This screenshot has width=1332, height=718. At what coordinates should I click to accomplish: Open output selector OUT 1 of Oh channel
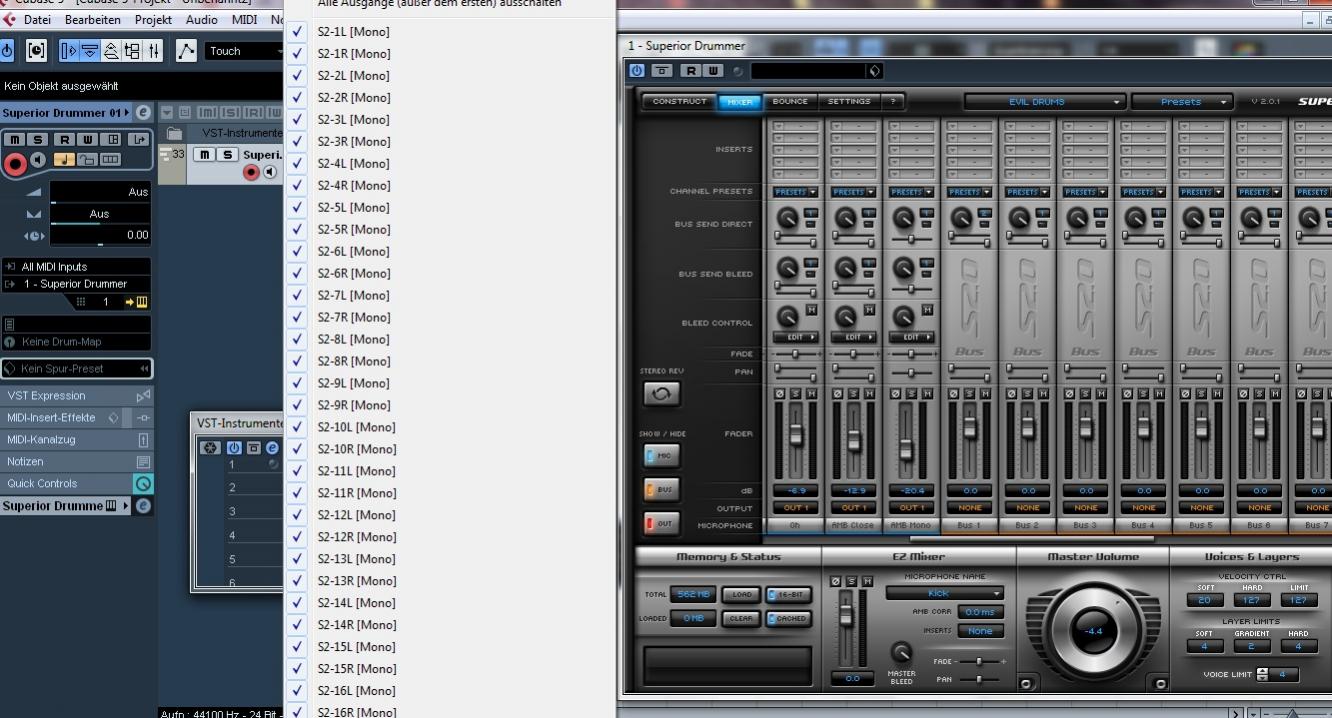(796, 508)
